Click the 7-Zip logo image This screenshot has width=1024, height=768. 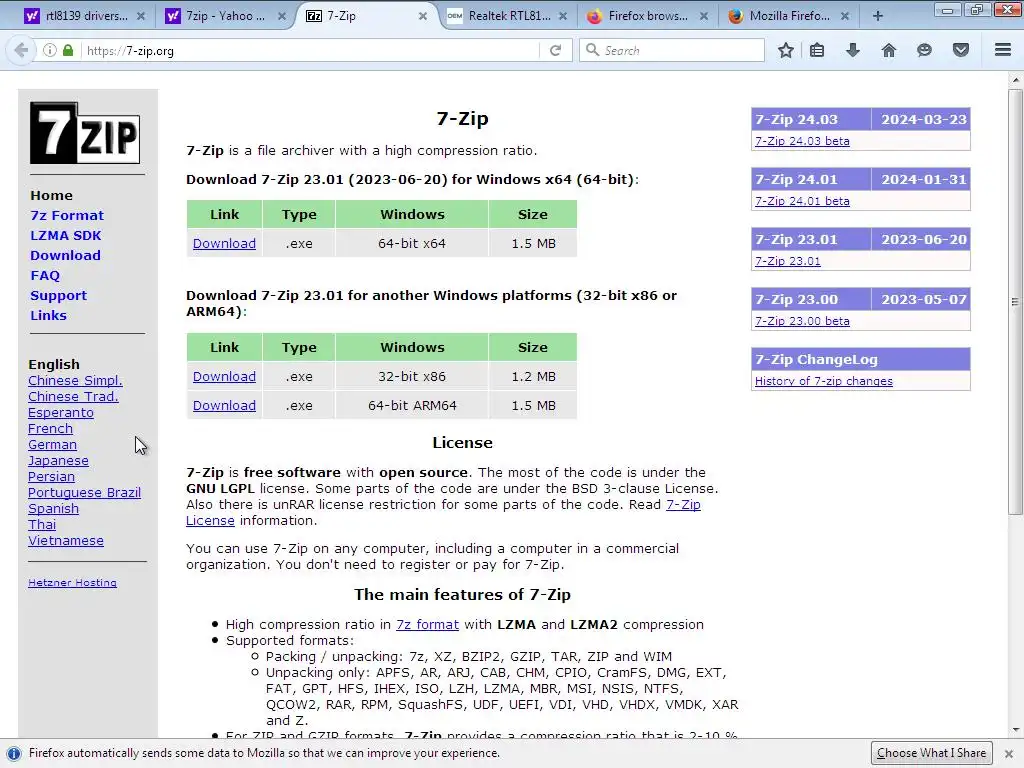85,133
